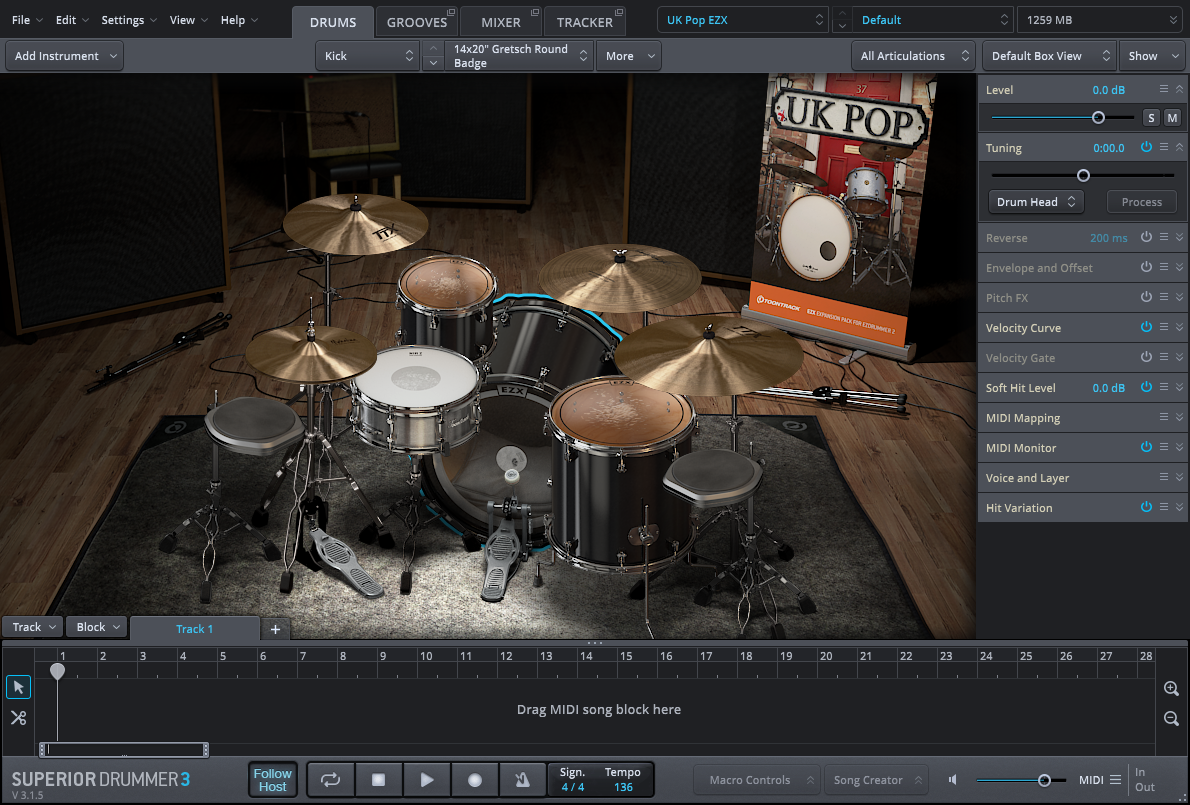Click the Record button

[x=475, y=780]
